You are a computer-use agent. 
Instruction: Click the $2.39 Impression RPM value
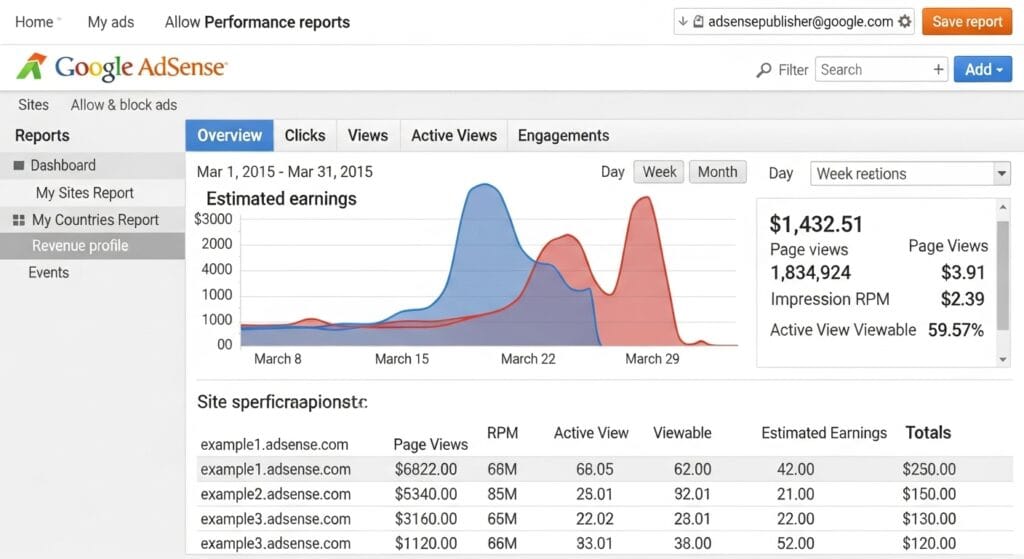(x=963, y=299)
